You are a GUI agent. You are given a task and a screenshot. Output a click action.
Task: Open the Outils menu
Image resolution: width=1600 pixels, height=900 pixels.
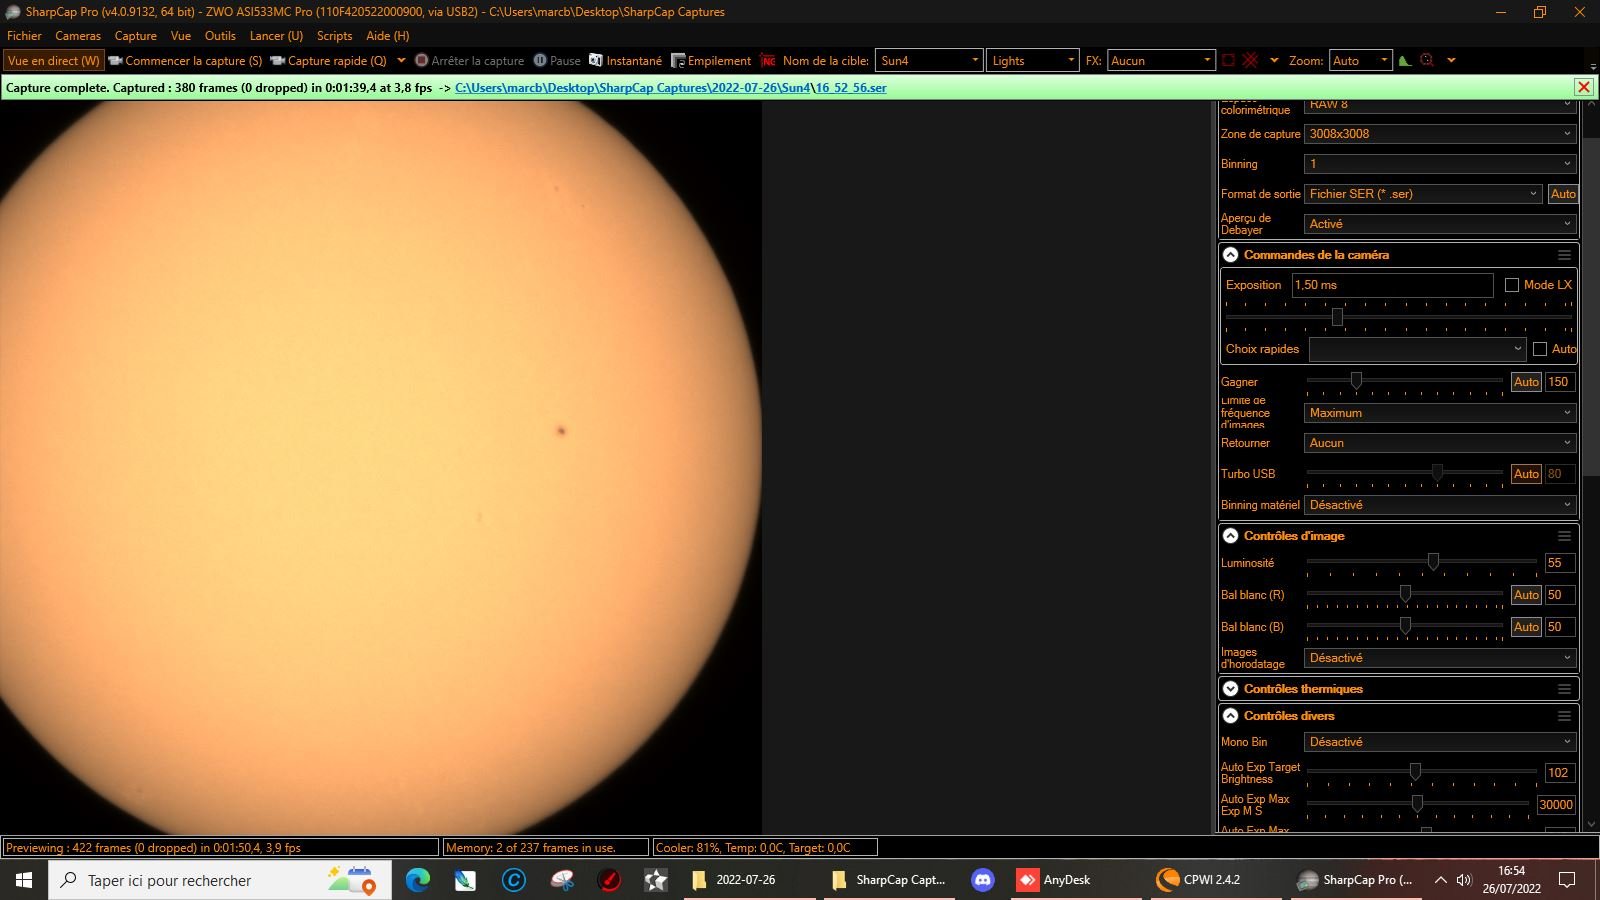click(x=220, y=36)
